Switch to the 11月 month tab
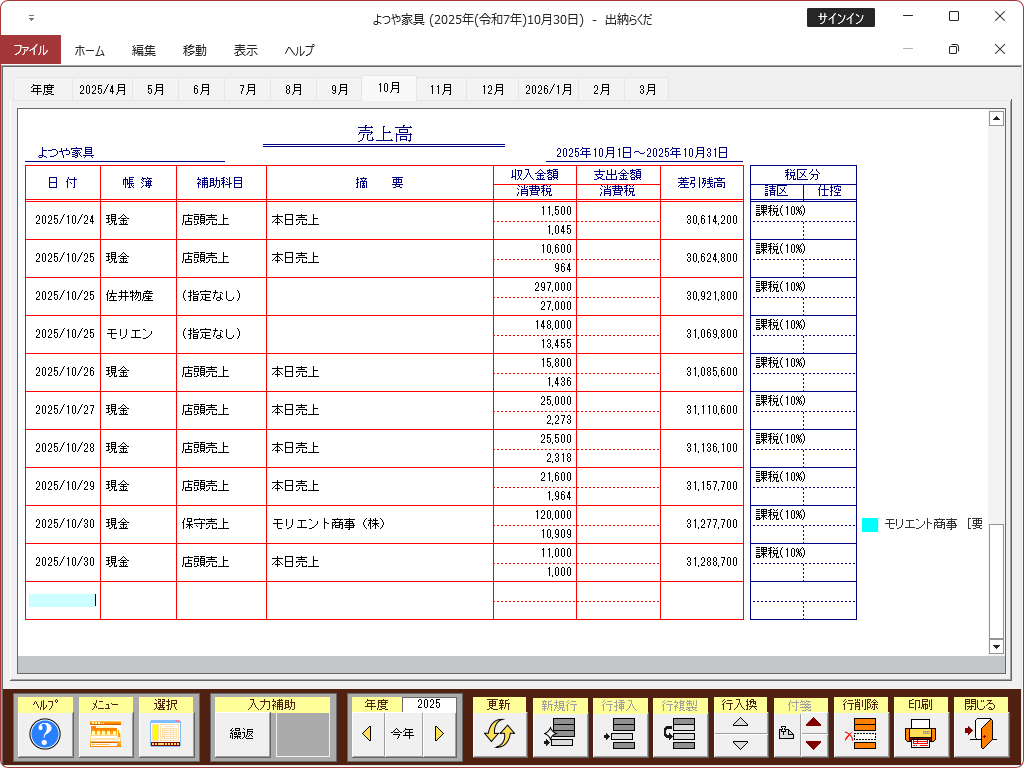 pos(441,89)
